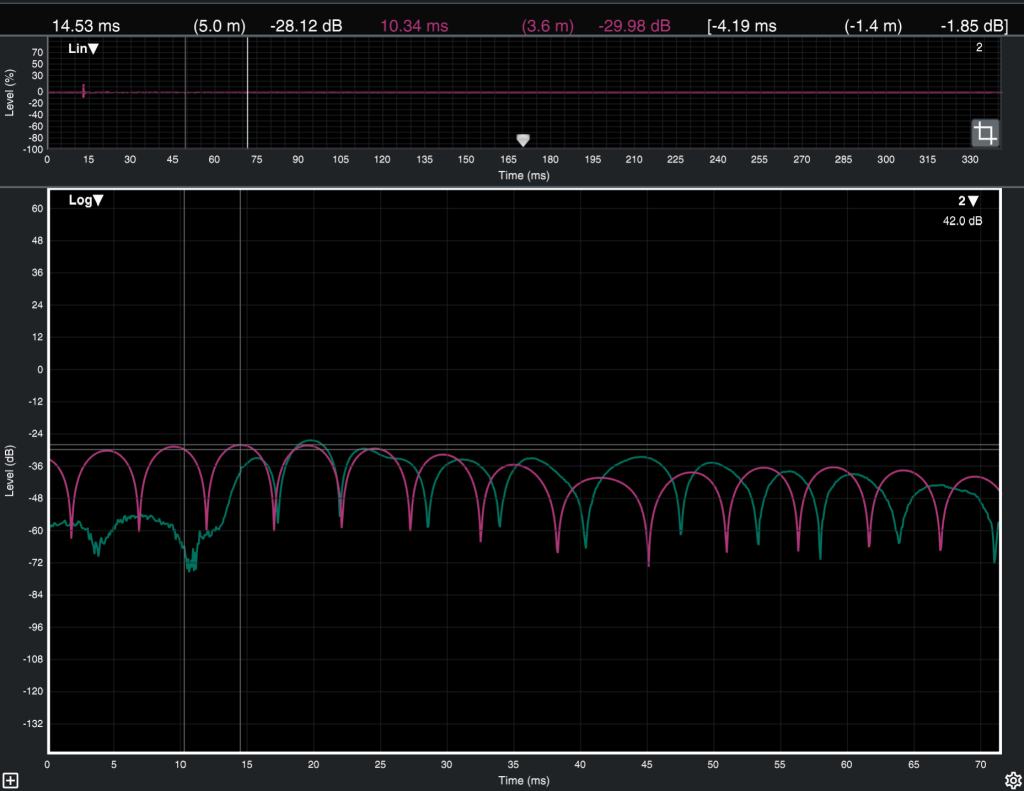Select the magenta -29.98 dB readout
1024x791 pixels.
click(635, 25)
